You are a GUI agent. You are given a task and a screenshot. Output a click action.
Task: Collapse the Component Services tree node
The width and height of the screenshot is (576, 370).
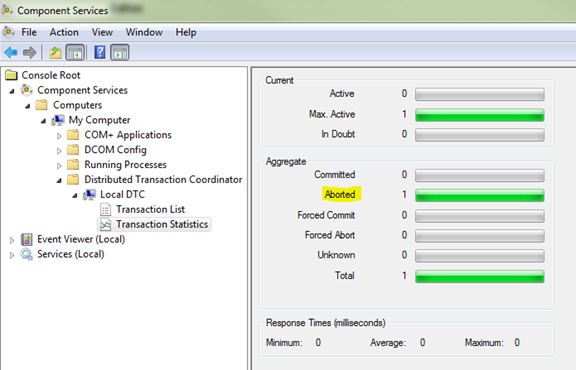coord(12,91)
